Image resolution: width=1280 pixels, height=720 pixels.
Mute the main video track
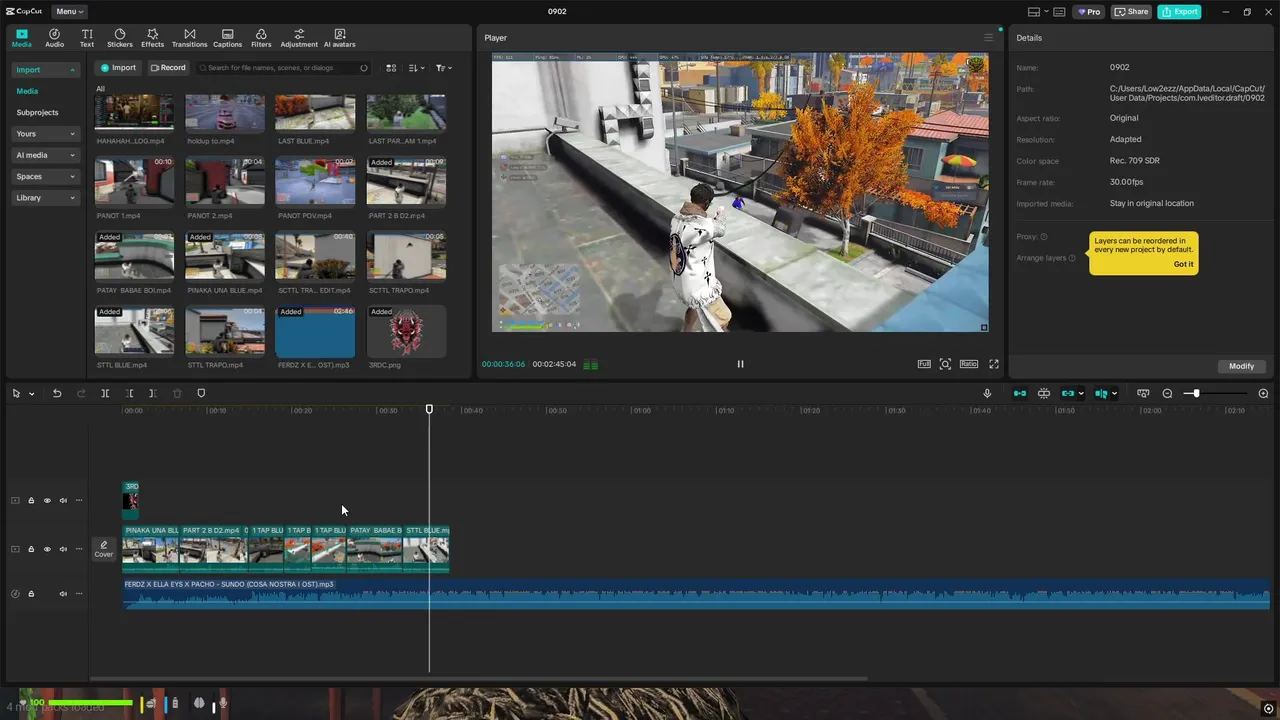[x=63, y=549]
